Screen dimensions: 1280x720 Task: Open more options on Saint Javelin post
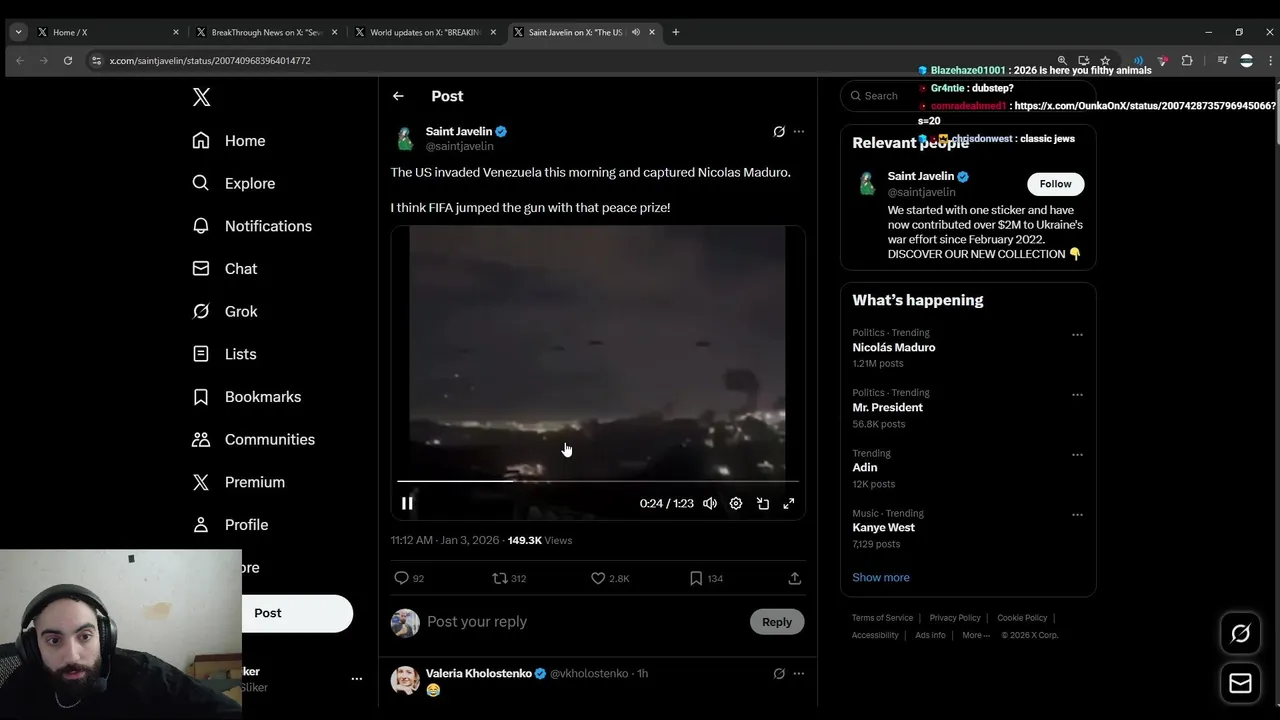(x=798, y=131)
